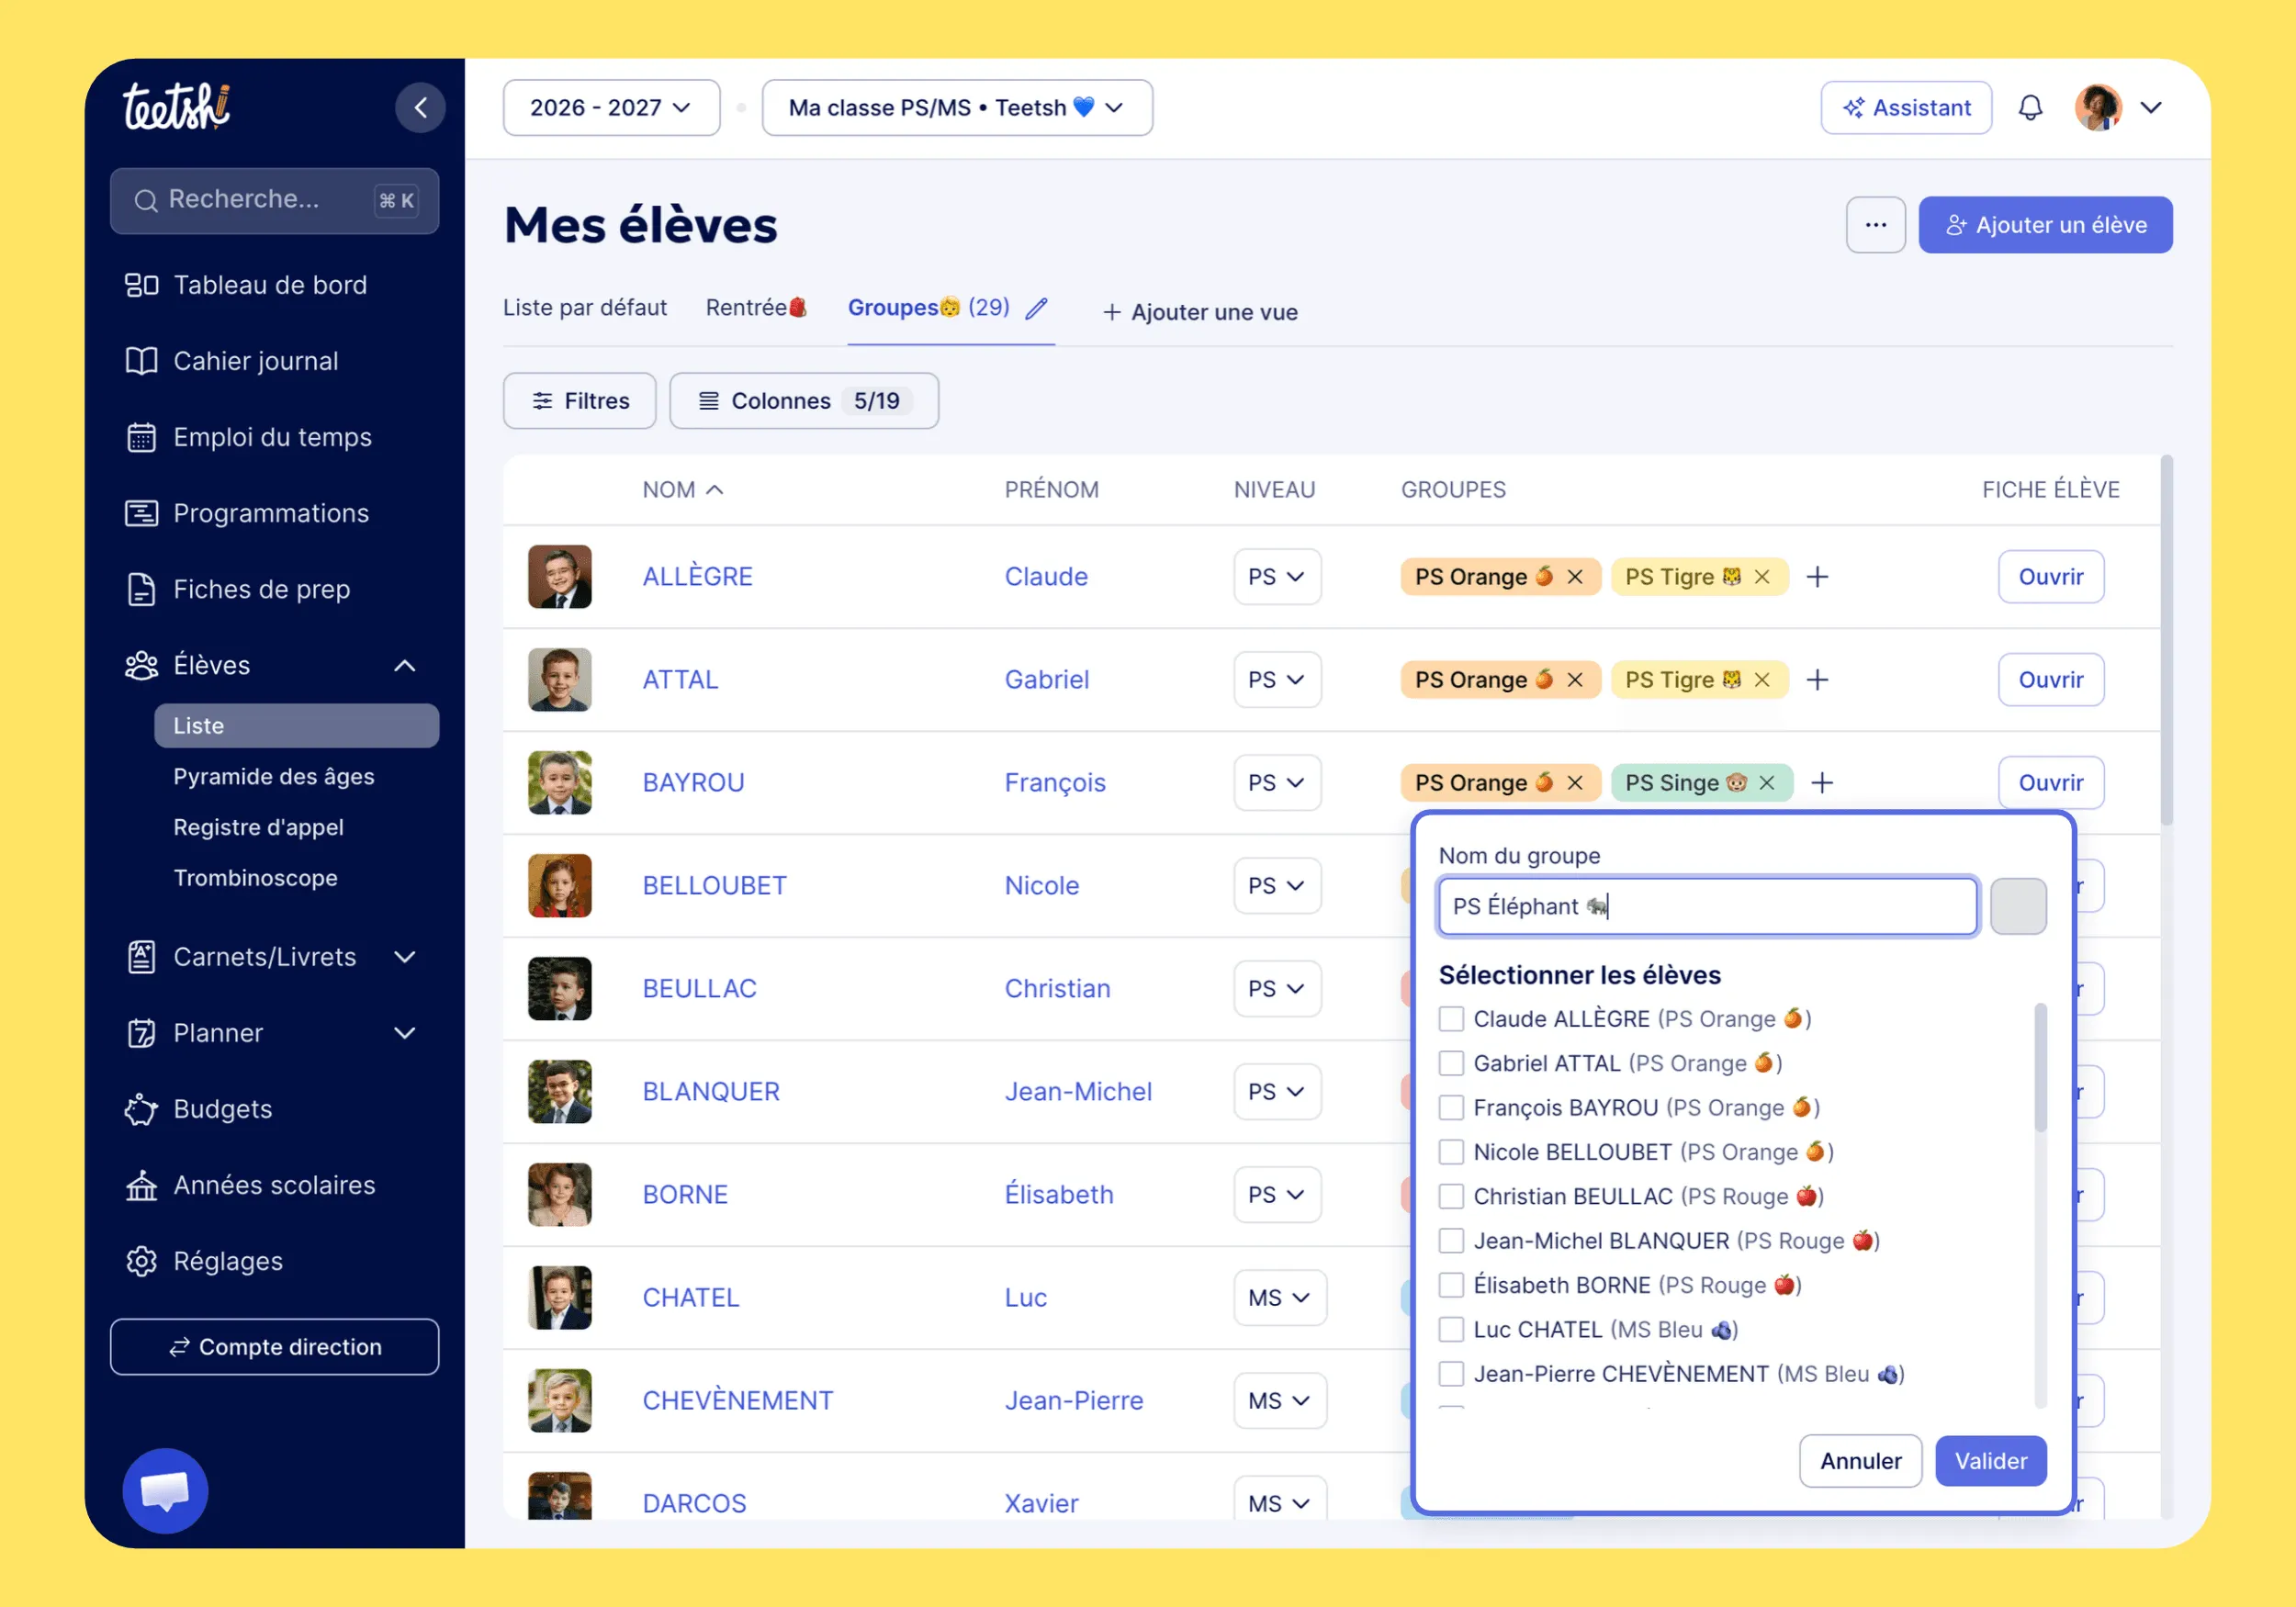Remove PS Singe tag from BAYROU row
2296x1607 pixels.
1767,783
